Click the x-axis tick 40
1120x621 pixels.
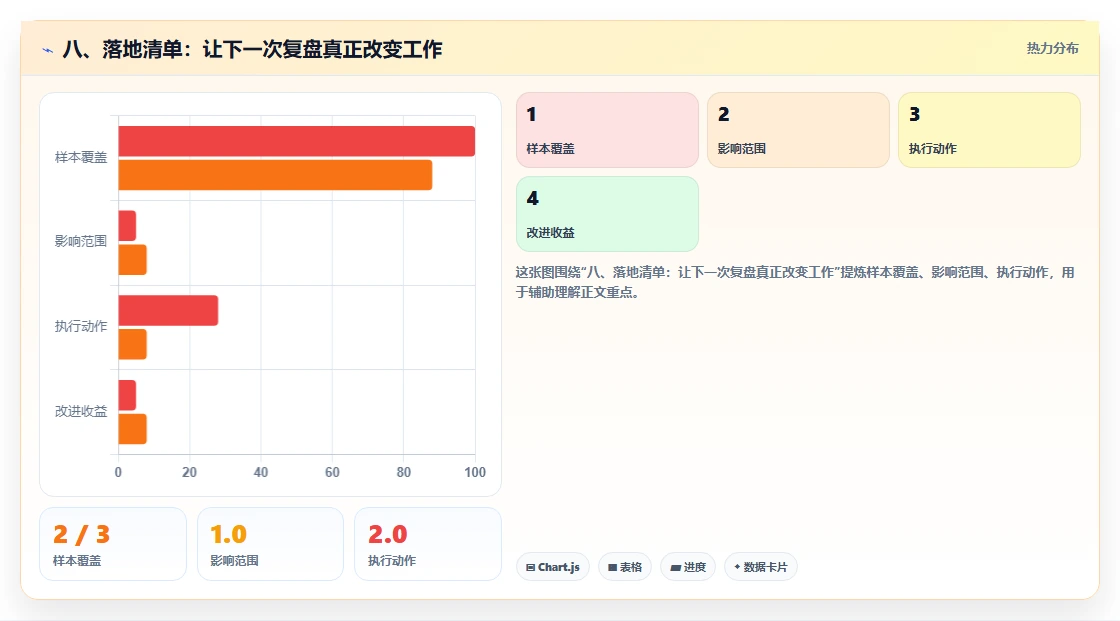[261, 472]
